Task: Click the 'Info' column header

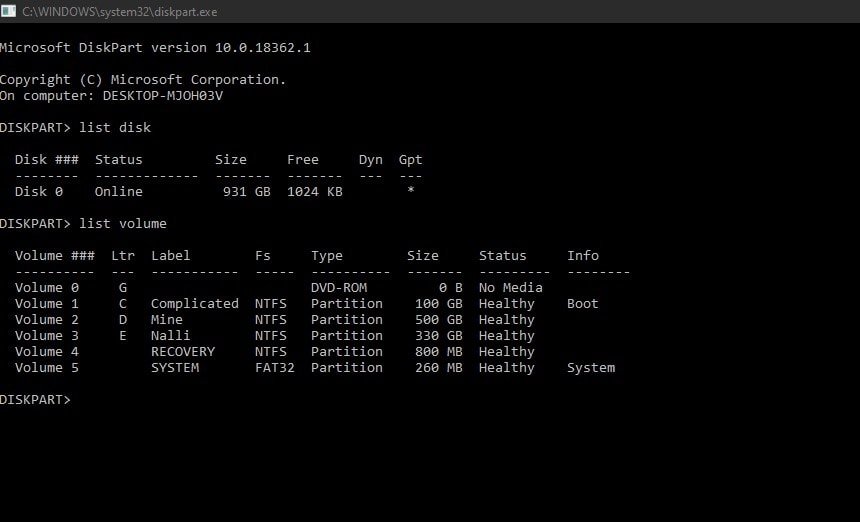Action: click(x=583, y=256)
